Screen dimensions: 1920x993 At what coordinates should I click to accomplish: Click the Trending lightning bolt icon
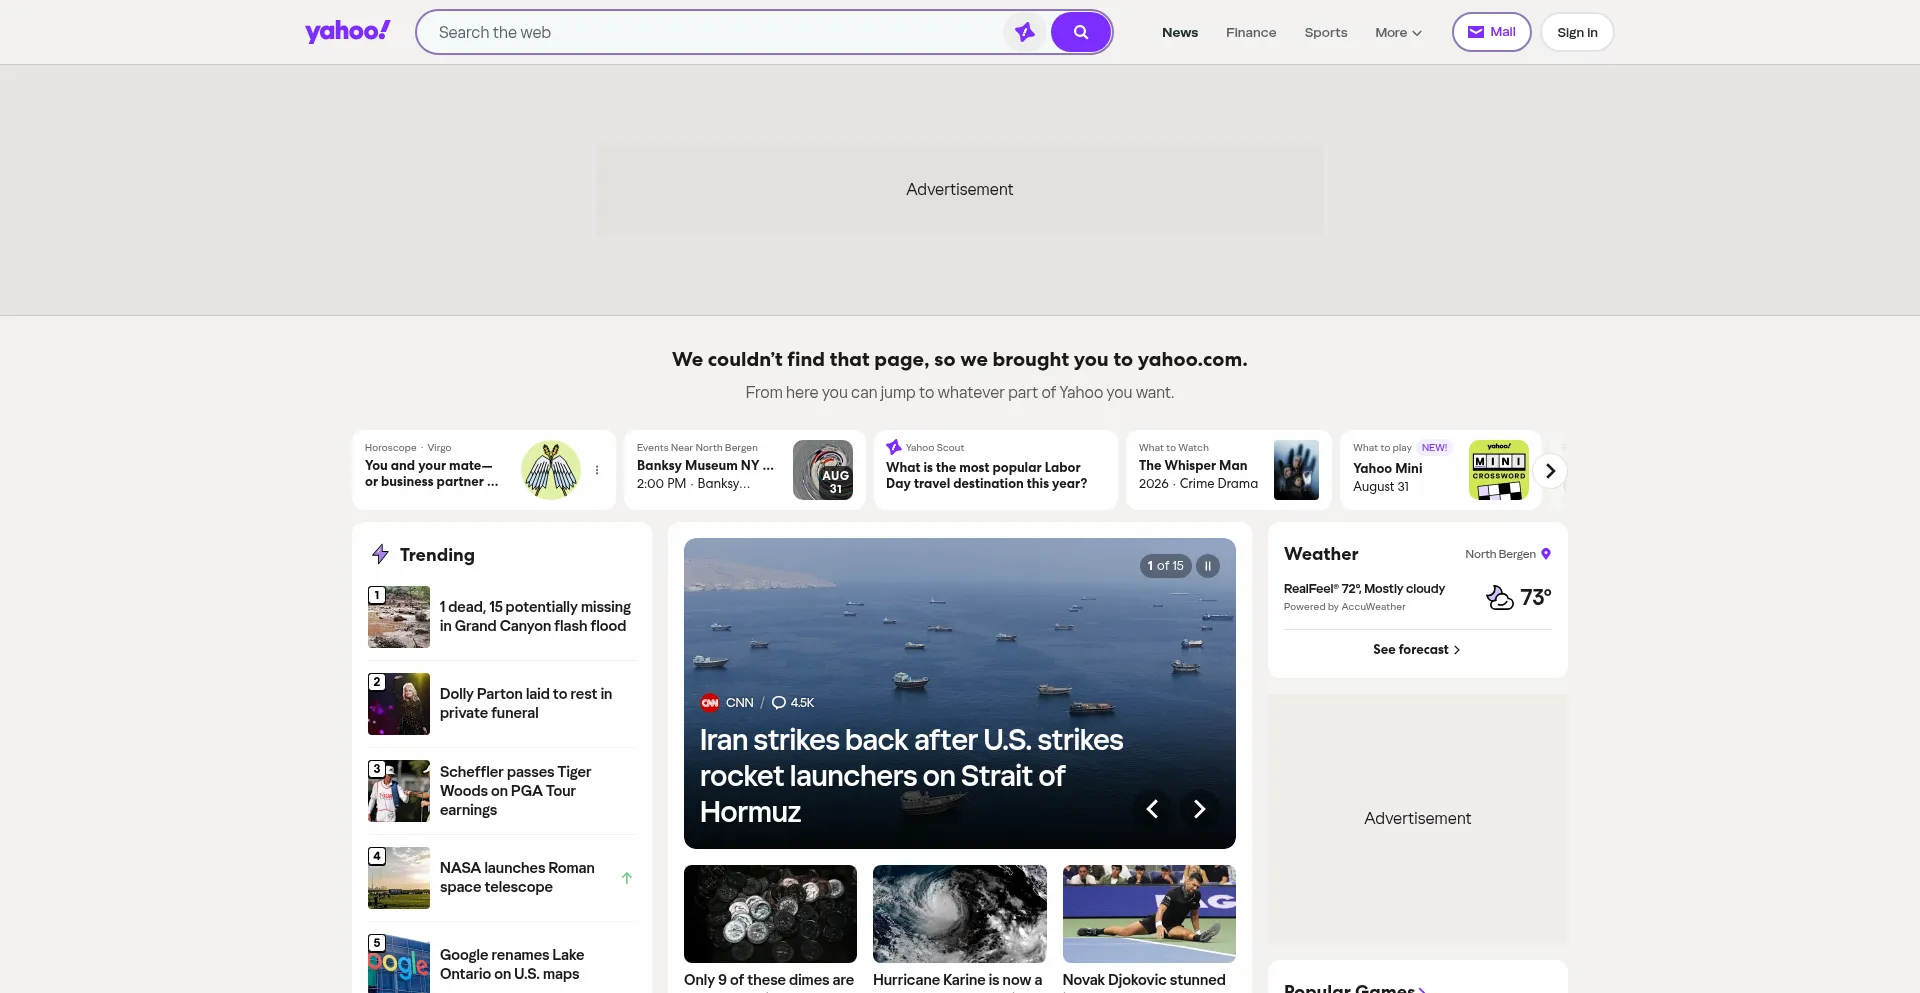coord(380,554)
